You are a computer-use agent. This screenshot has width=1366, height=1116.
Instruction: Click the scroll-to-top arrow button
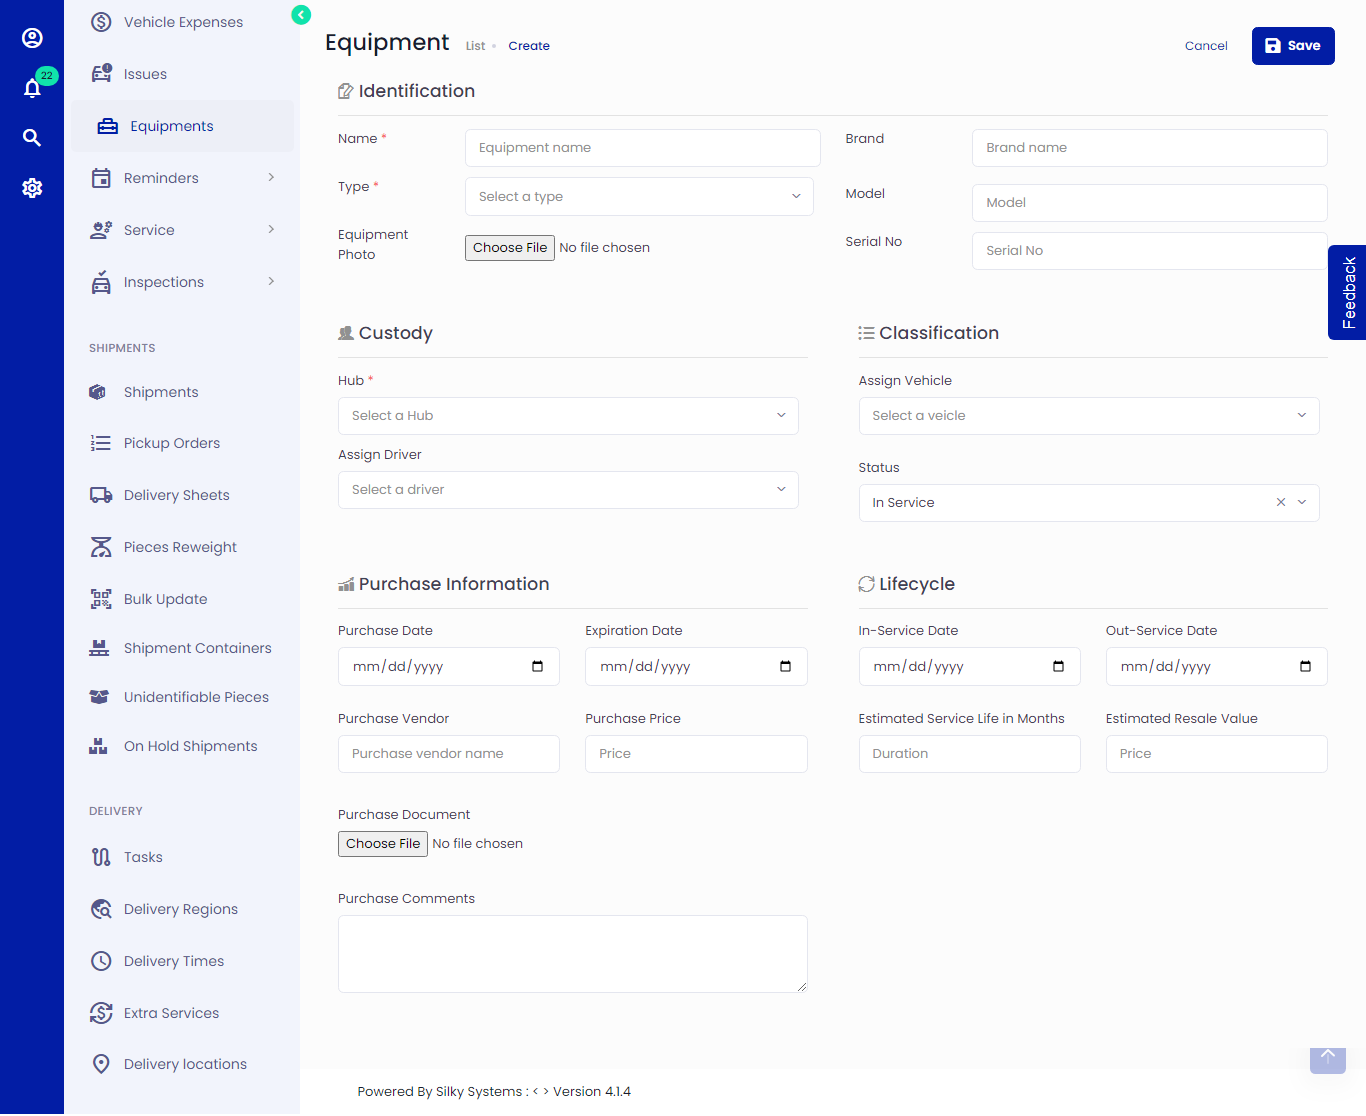click(1327, 1058)
